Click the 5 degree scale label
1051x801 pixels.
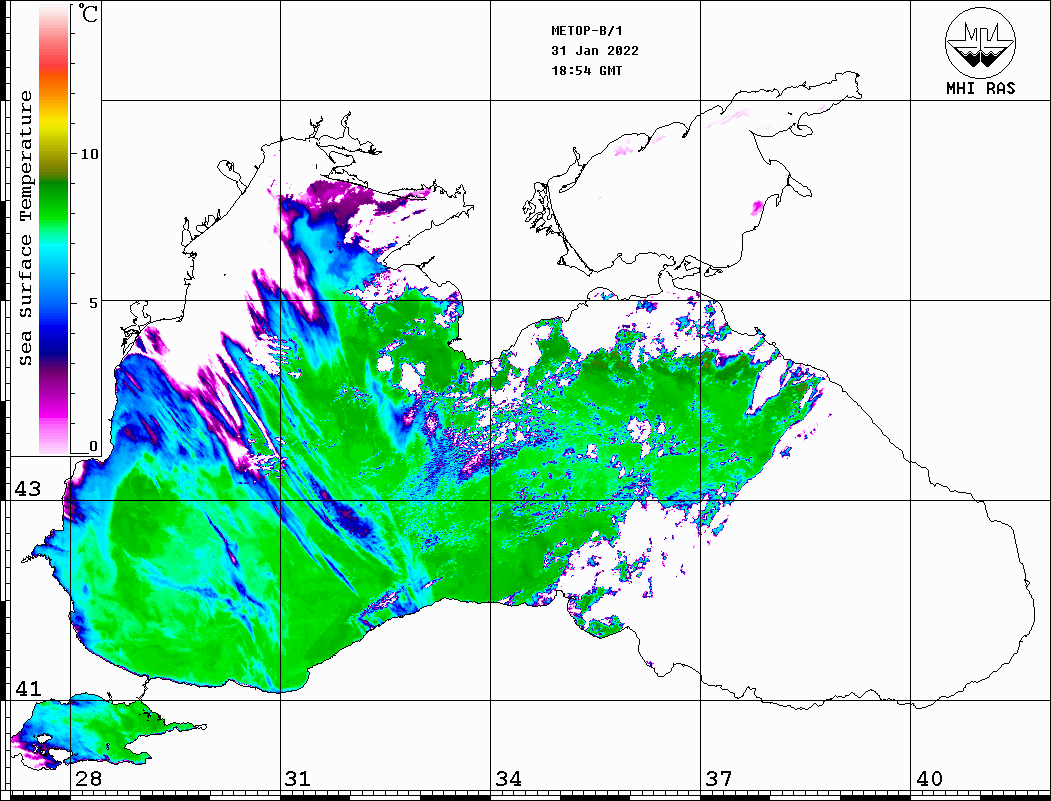point(93,303)
